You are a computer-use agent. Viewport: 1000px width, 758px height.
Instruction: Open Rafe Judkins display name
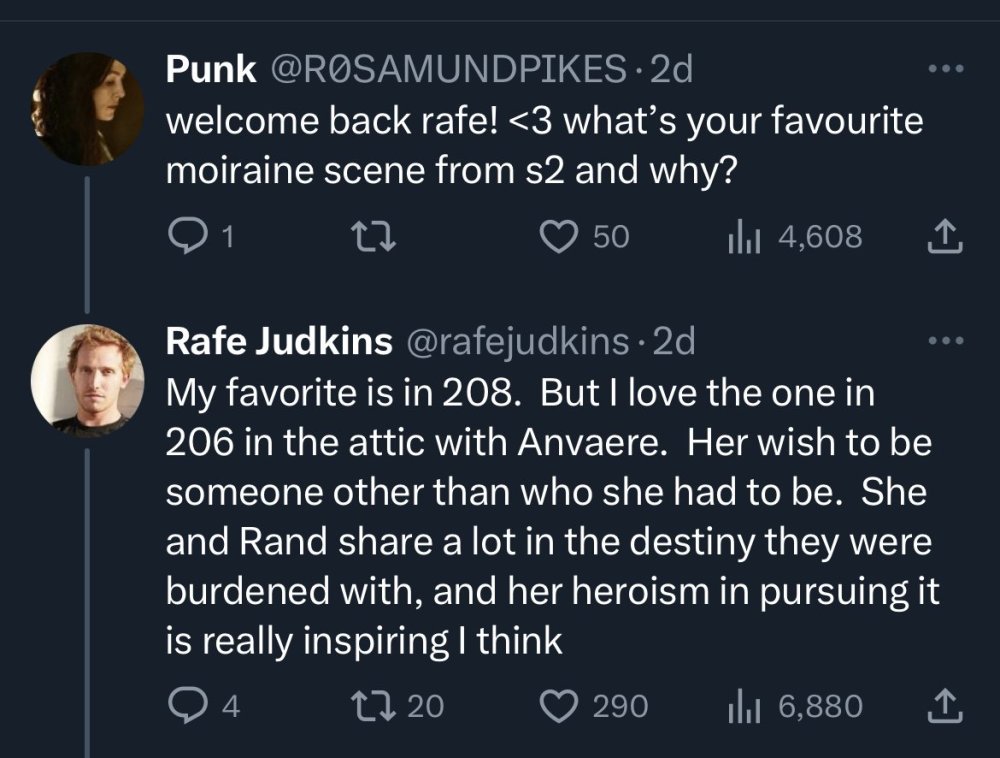(278, 341)
